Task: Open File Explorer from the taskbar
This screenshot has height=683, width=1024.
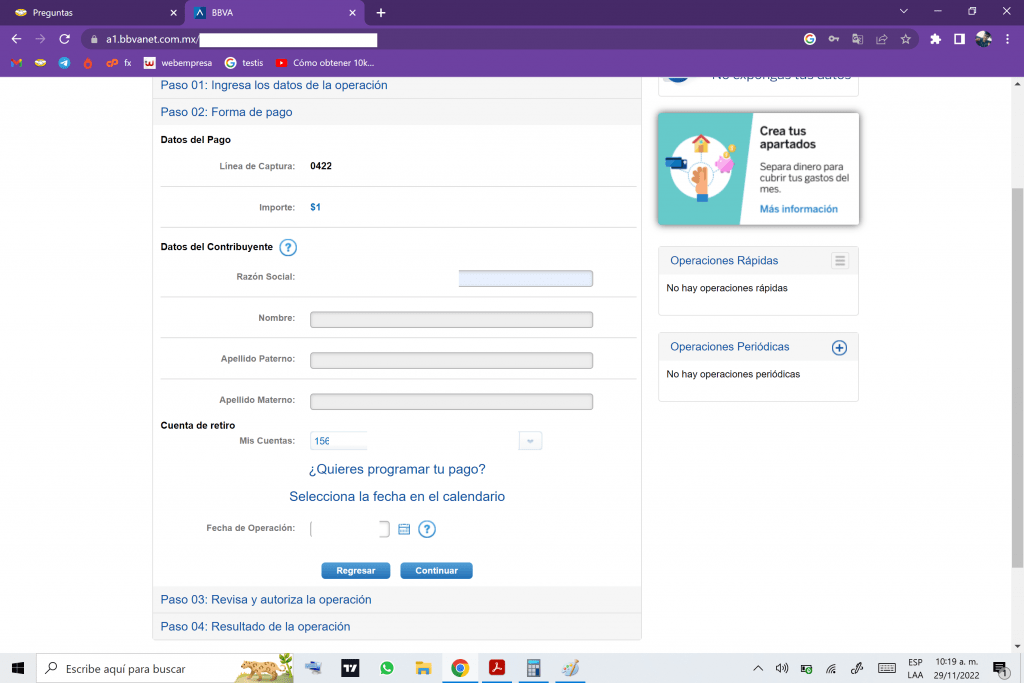Action: (x=423, y=668)
